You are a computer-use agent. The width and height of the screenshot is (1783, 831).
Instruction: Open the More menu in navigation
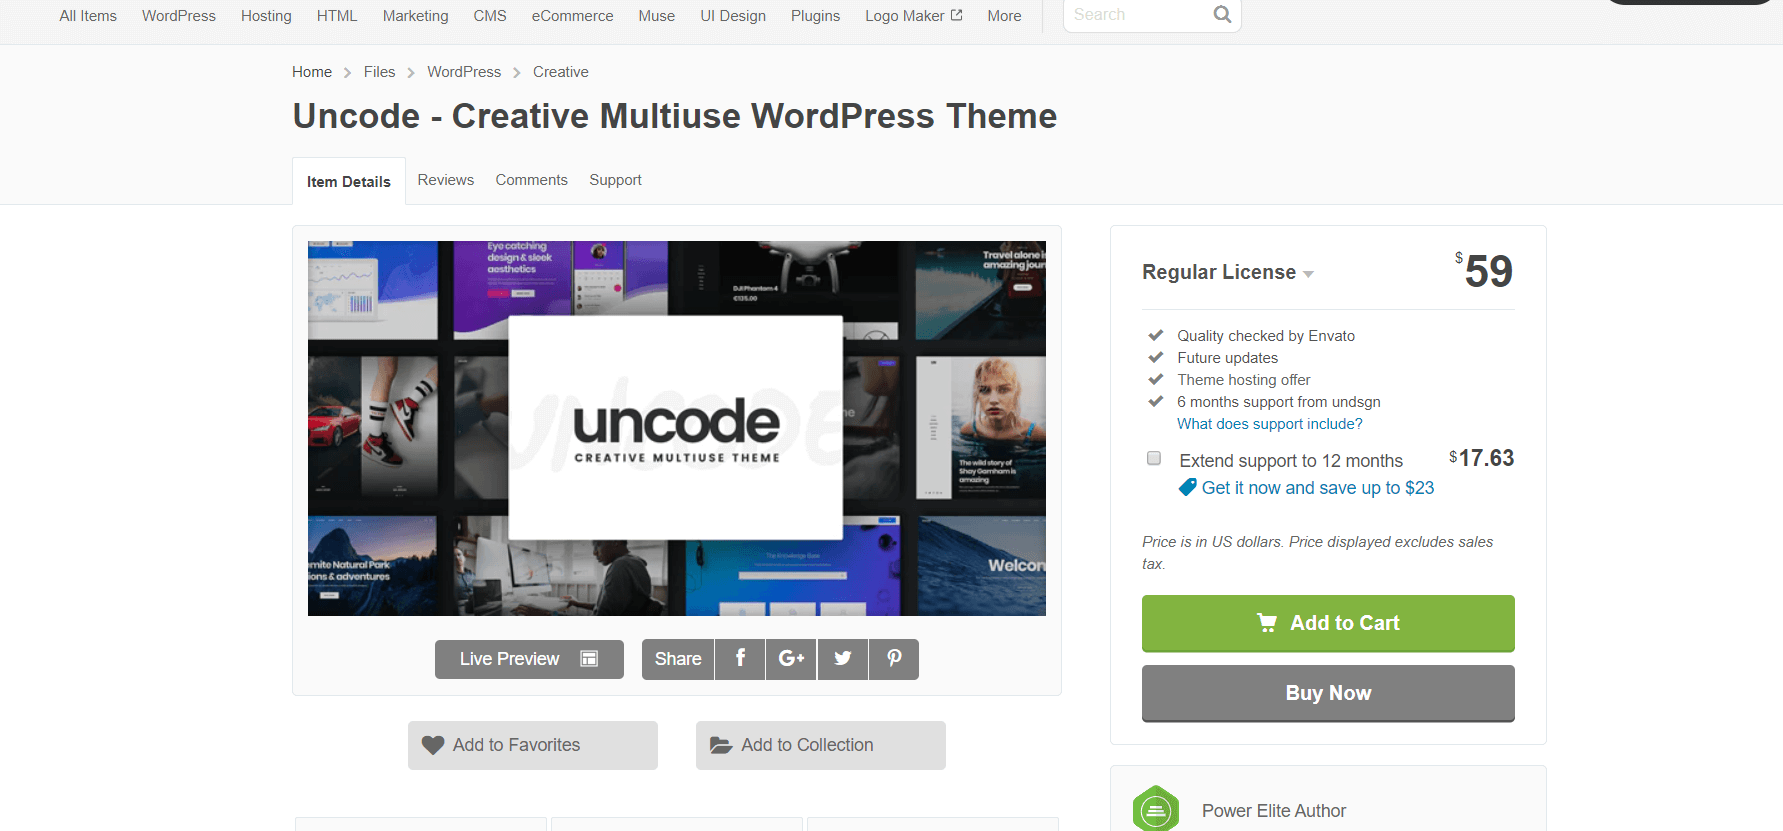point(1004,16)
